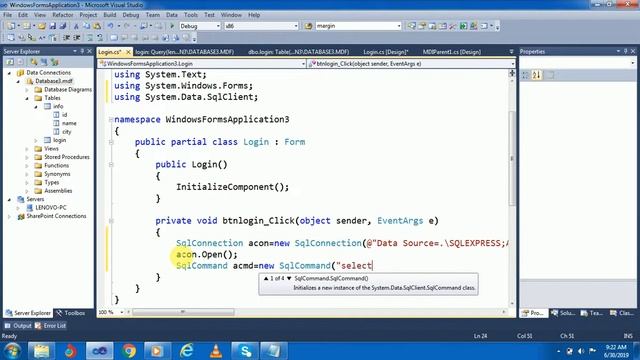Screen dimensions: 640x360
Task: Click the Undo toolbar icon
Action: (x=111, y=26)
